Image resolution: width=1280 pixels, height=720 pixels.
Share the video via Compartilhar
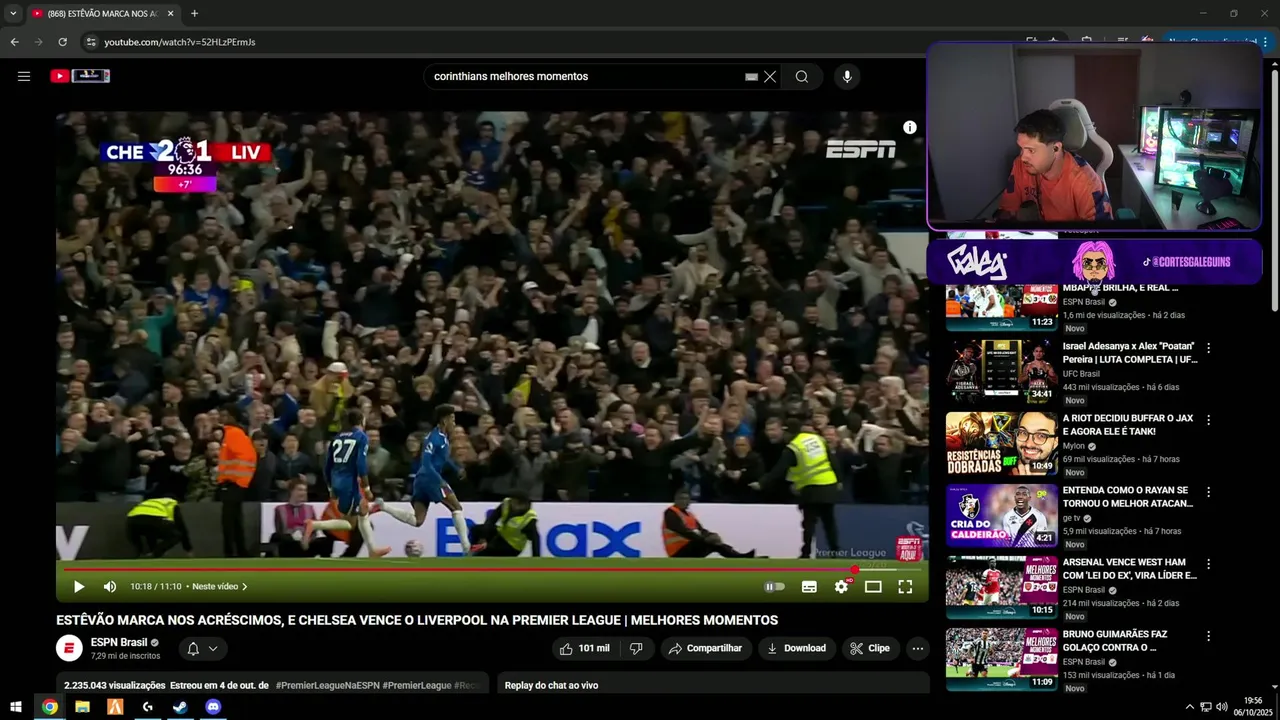(705, 648)
